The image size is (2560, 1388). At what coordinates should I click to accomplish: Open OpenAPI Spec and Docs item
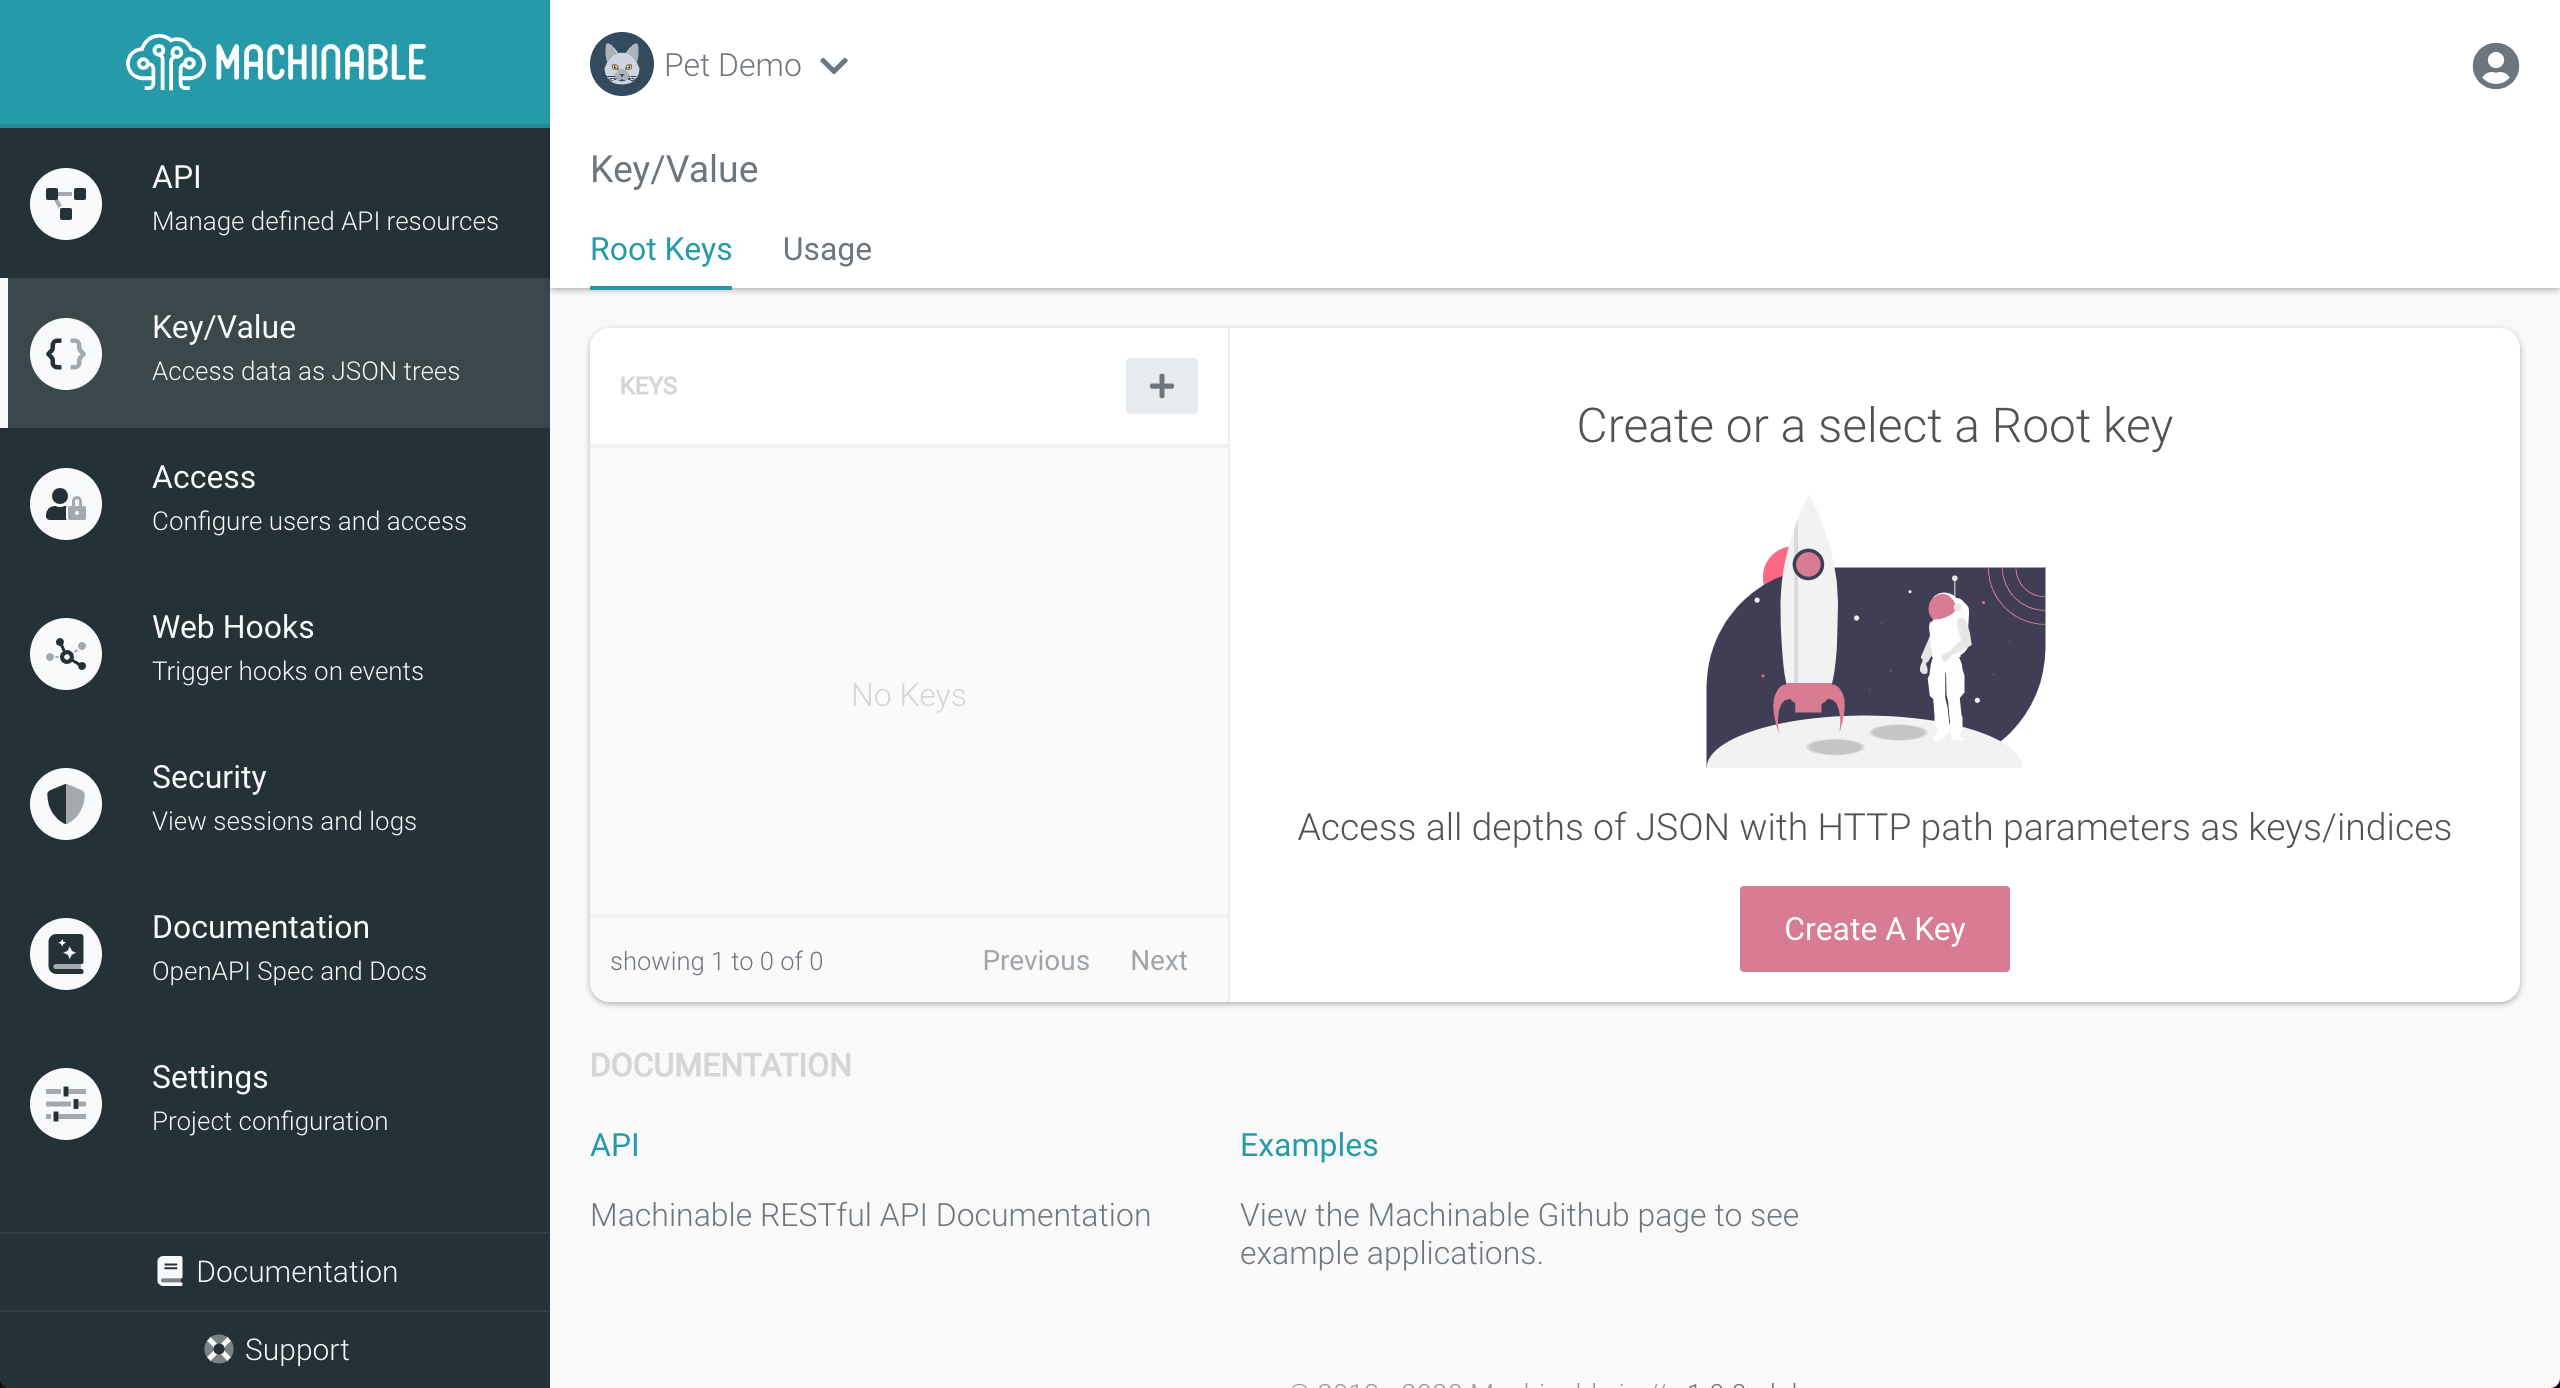(x=275, y=953)
